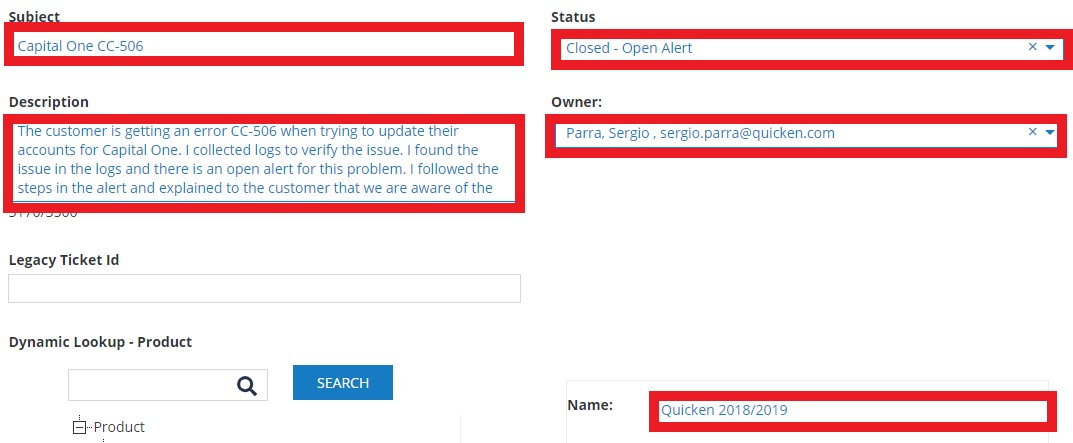Click the Owner label
Viewport: 1073px width, 443px height.
click(x=576, y=102)
